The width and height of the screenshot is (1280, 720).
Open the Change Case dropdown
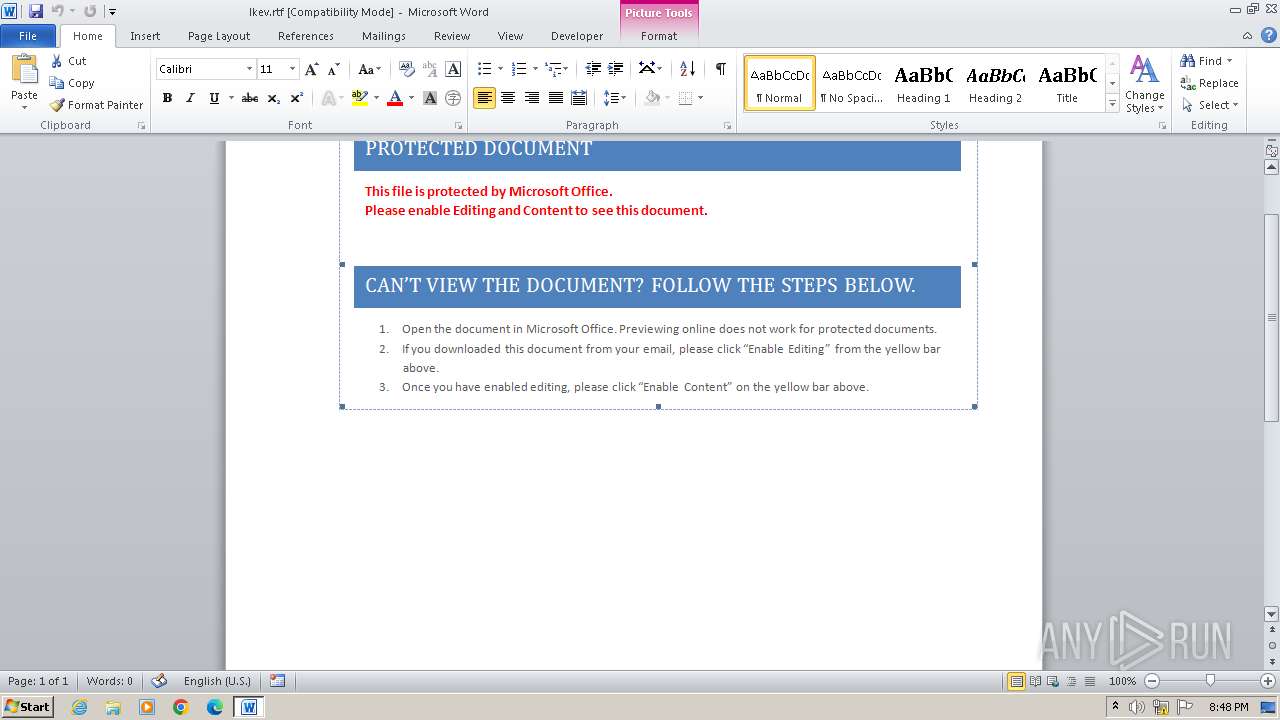tap(369, 69)
